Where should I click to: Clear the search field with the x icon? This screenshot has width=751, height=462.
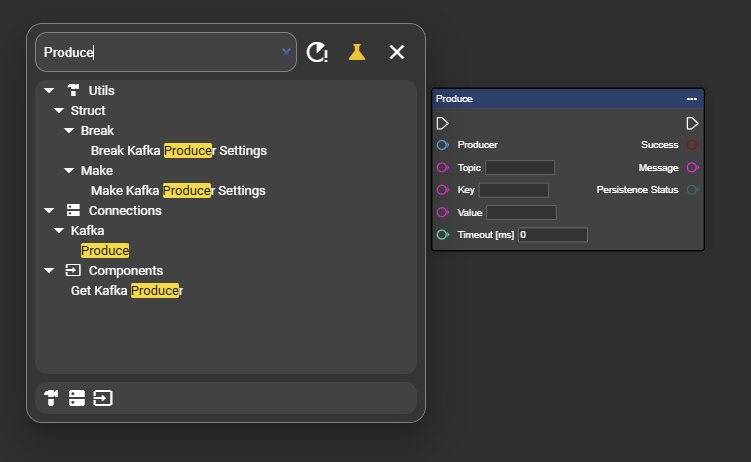[x=286, y=52]
